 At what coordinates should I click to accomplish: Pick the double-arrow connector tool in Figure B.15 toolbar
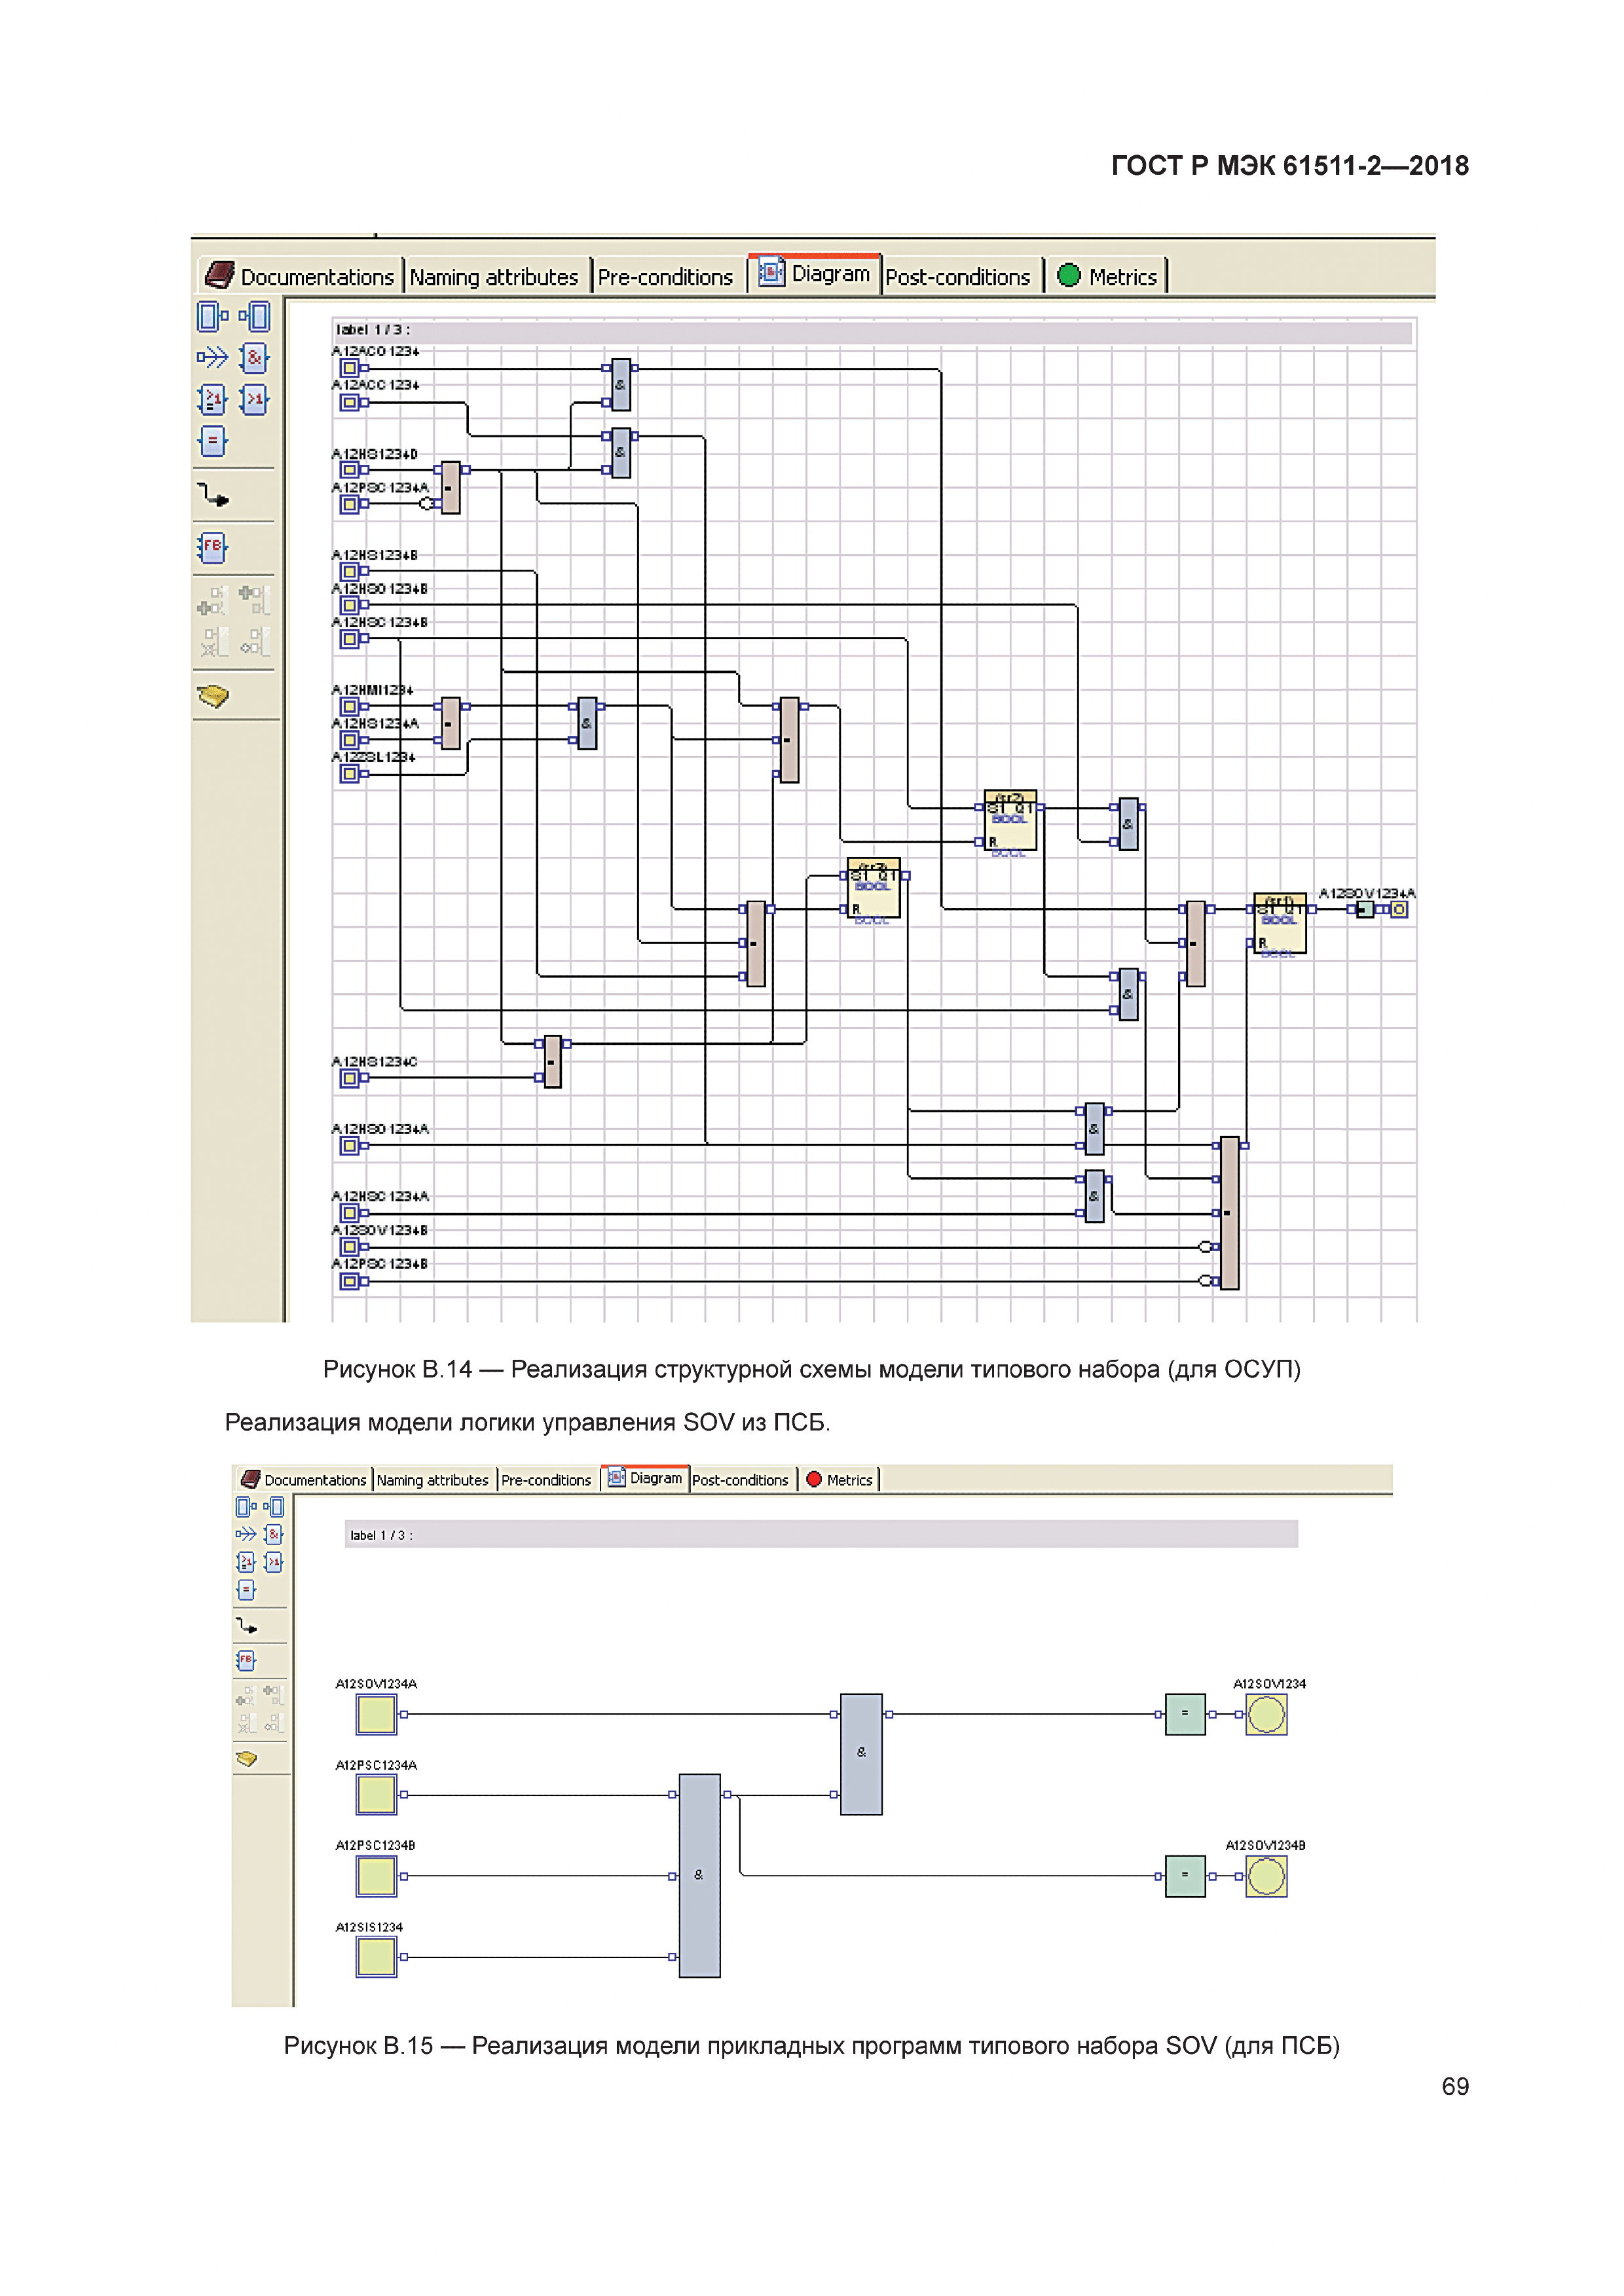[x=246, y=1534]
